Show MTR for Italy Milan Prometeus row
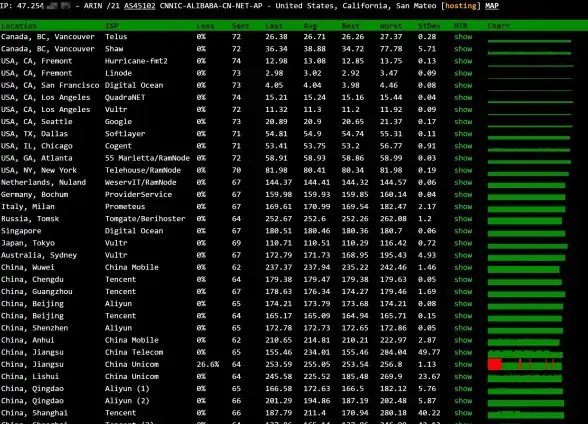This screenshot has height=424, width=588. (x=463, y=206)
